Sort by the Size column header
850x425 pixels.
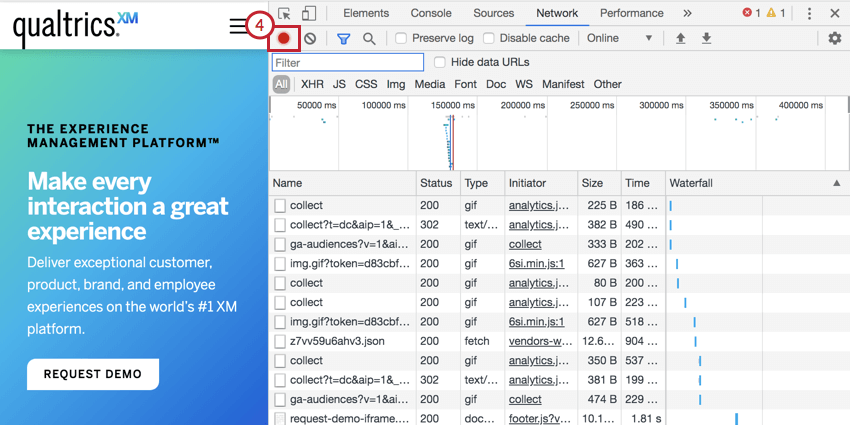[x=599, y=184]
